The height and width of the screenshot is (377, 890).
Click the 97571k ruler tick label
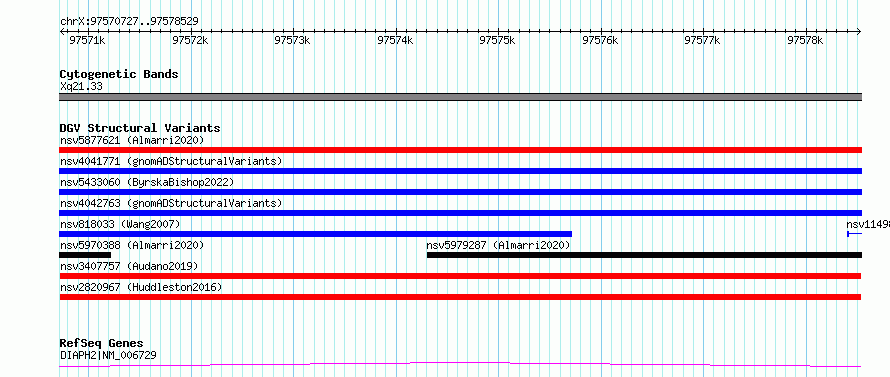pyautogui.click(x=87, y=40)
